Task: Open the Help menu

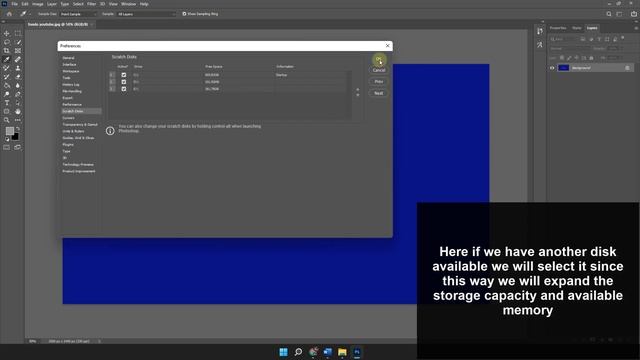Action: (x=144, y=4)
